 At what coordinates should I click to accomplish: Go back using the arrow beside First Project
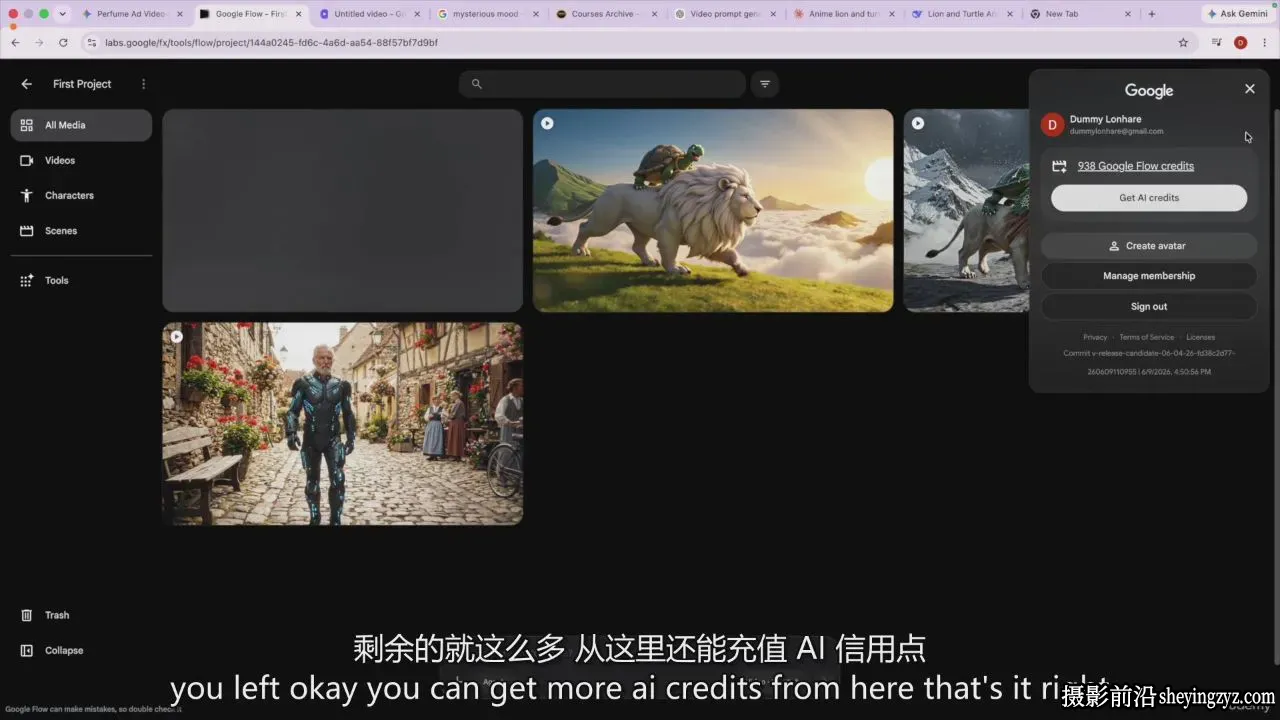pos(27,84)
